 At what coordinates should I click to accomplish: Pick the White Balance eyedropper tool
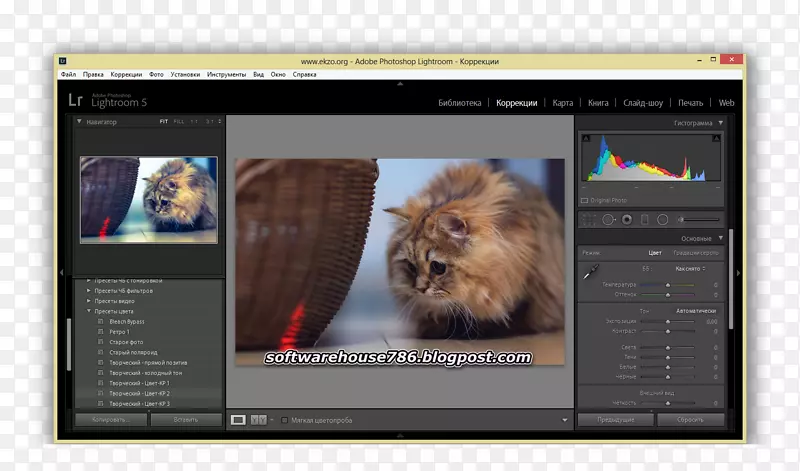point(591,272)
